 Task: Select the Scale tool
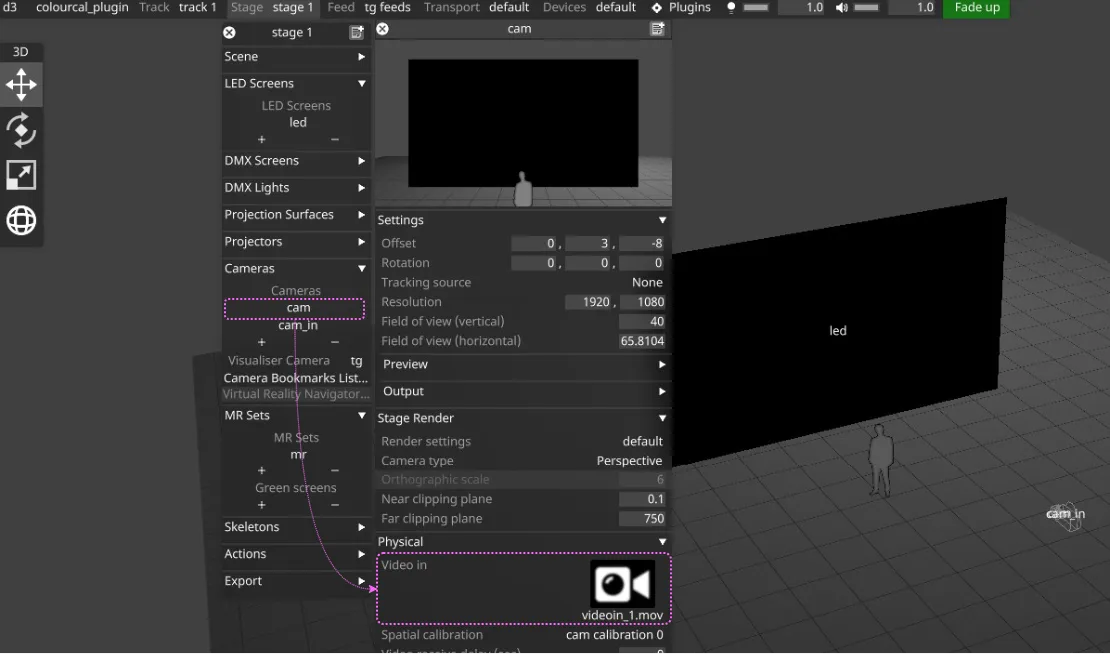[x=21, y=174]
